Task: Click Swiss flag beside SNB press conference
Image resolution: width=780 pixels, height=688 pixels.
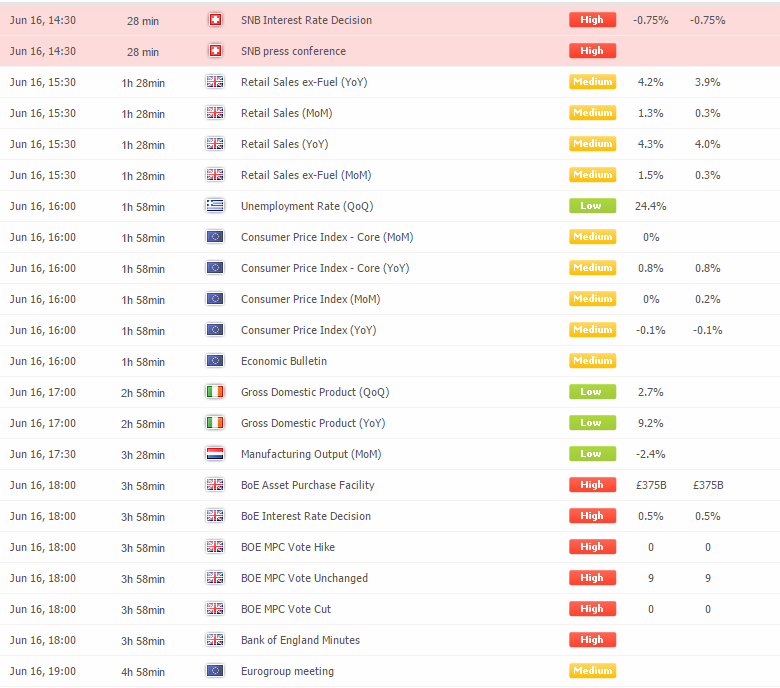Action: click(215, 51)
